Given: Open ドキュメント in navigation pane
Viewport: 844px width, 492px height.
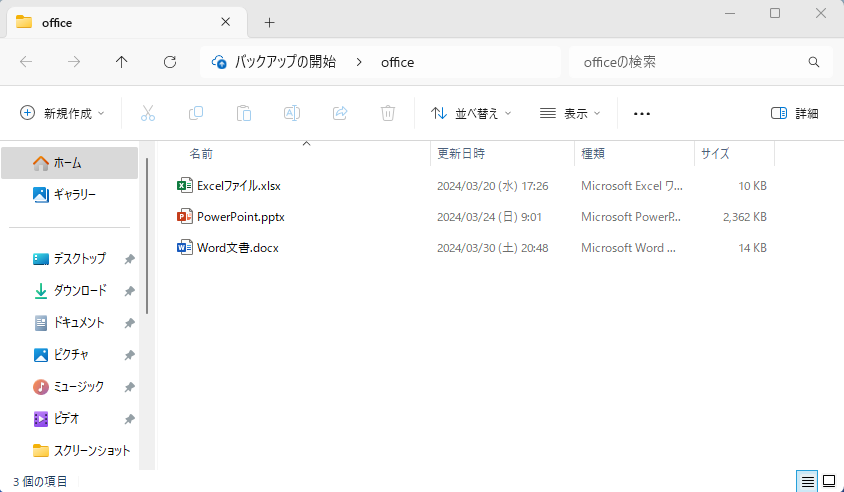Looking at the screenshot, I should coord(69,322).
